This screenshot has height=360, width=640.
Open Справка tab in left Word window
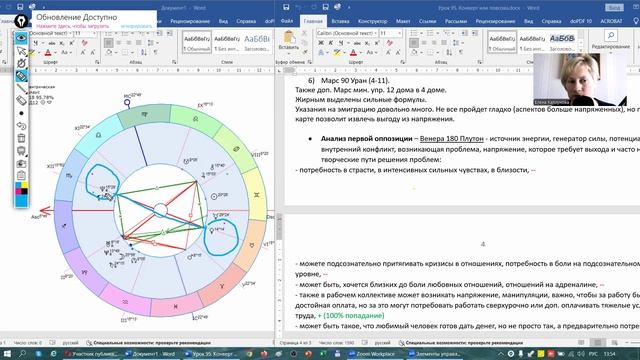(246, 21)
